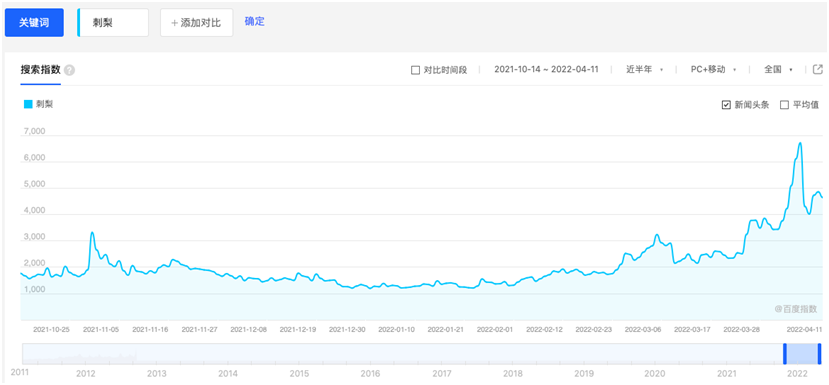
Task: Uncheck the 新闻头条 checkbox
Action: (726, 105)
